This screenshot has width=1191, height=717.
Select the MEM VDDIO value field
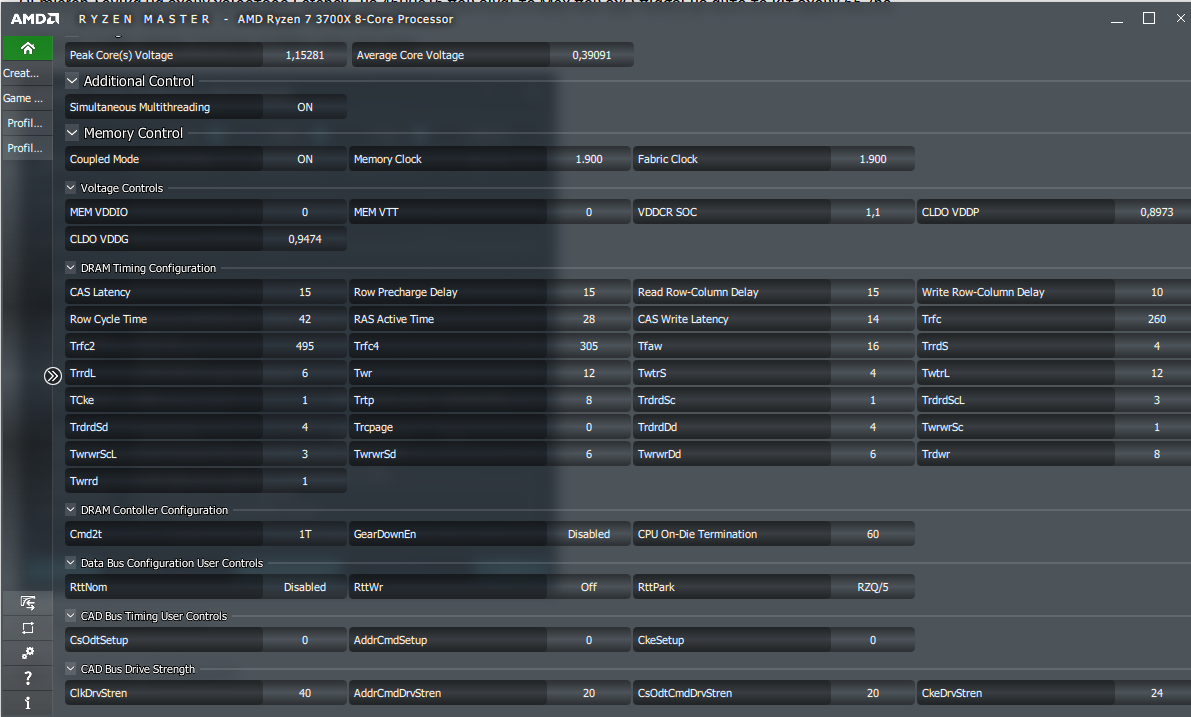(305, 212)
